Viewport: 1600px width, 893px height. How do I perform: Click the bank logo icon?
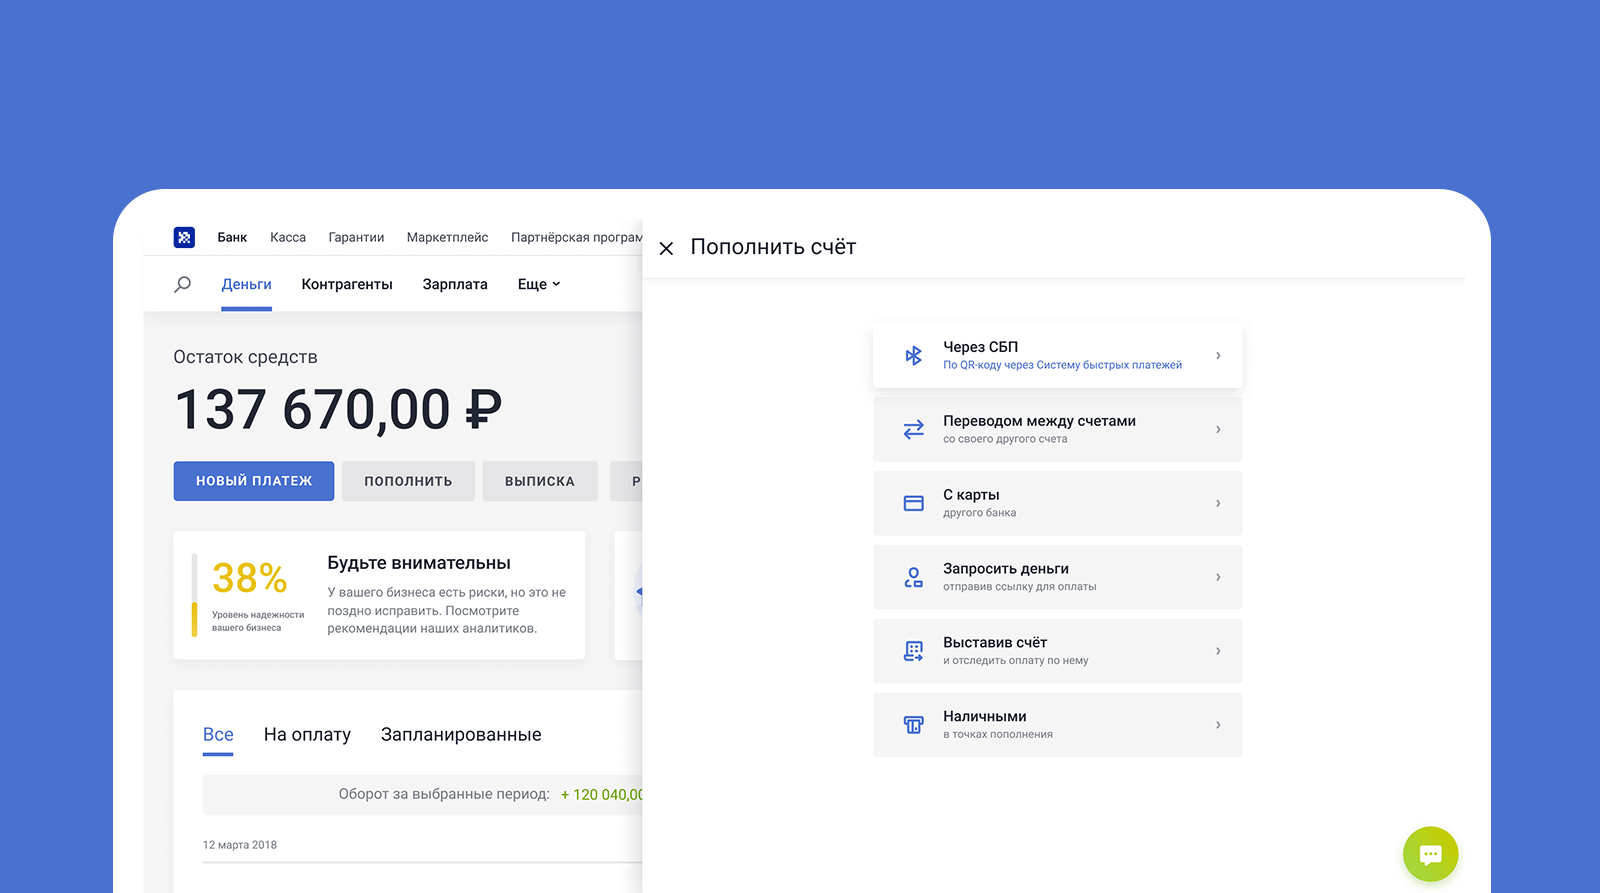[184, 237]
